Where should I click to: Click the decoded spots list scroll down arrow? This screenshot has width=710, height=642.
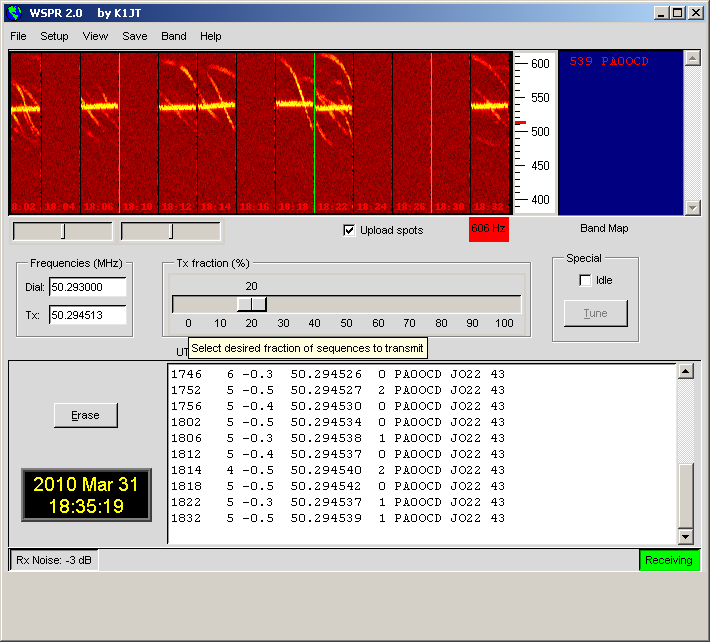(x=686, y=535)
